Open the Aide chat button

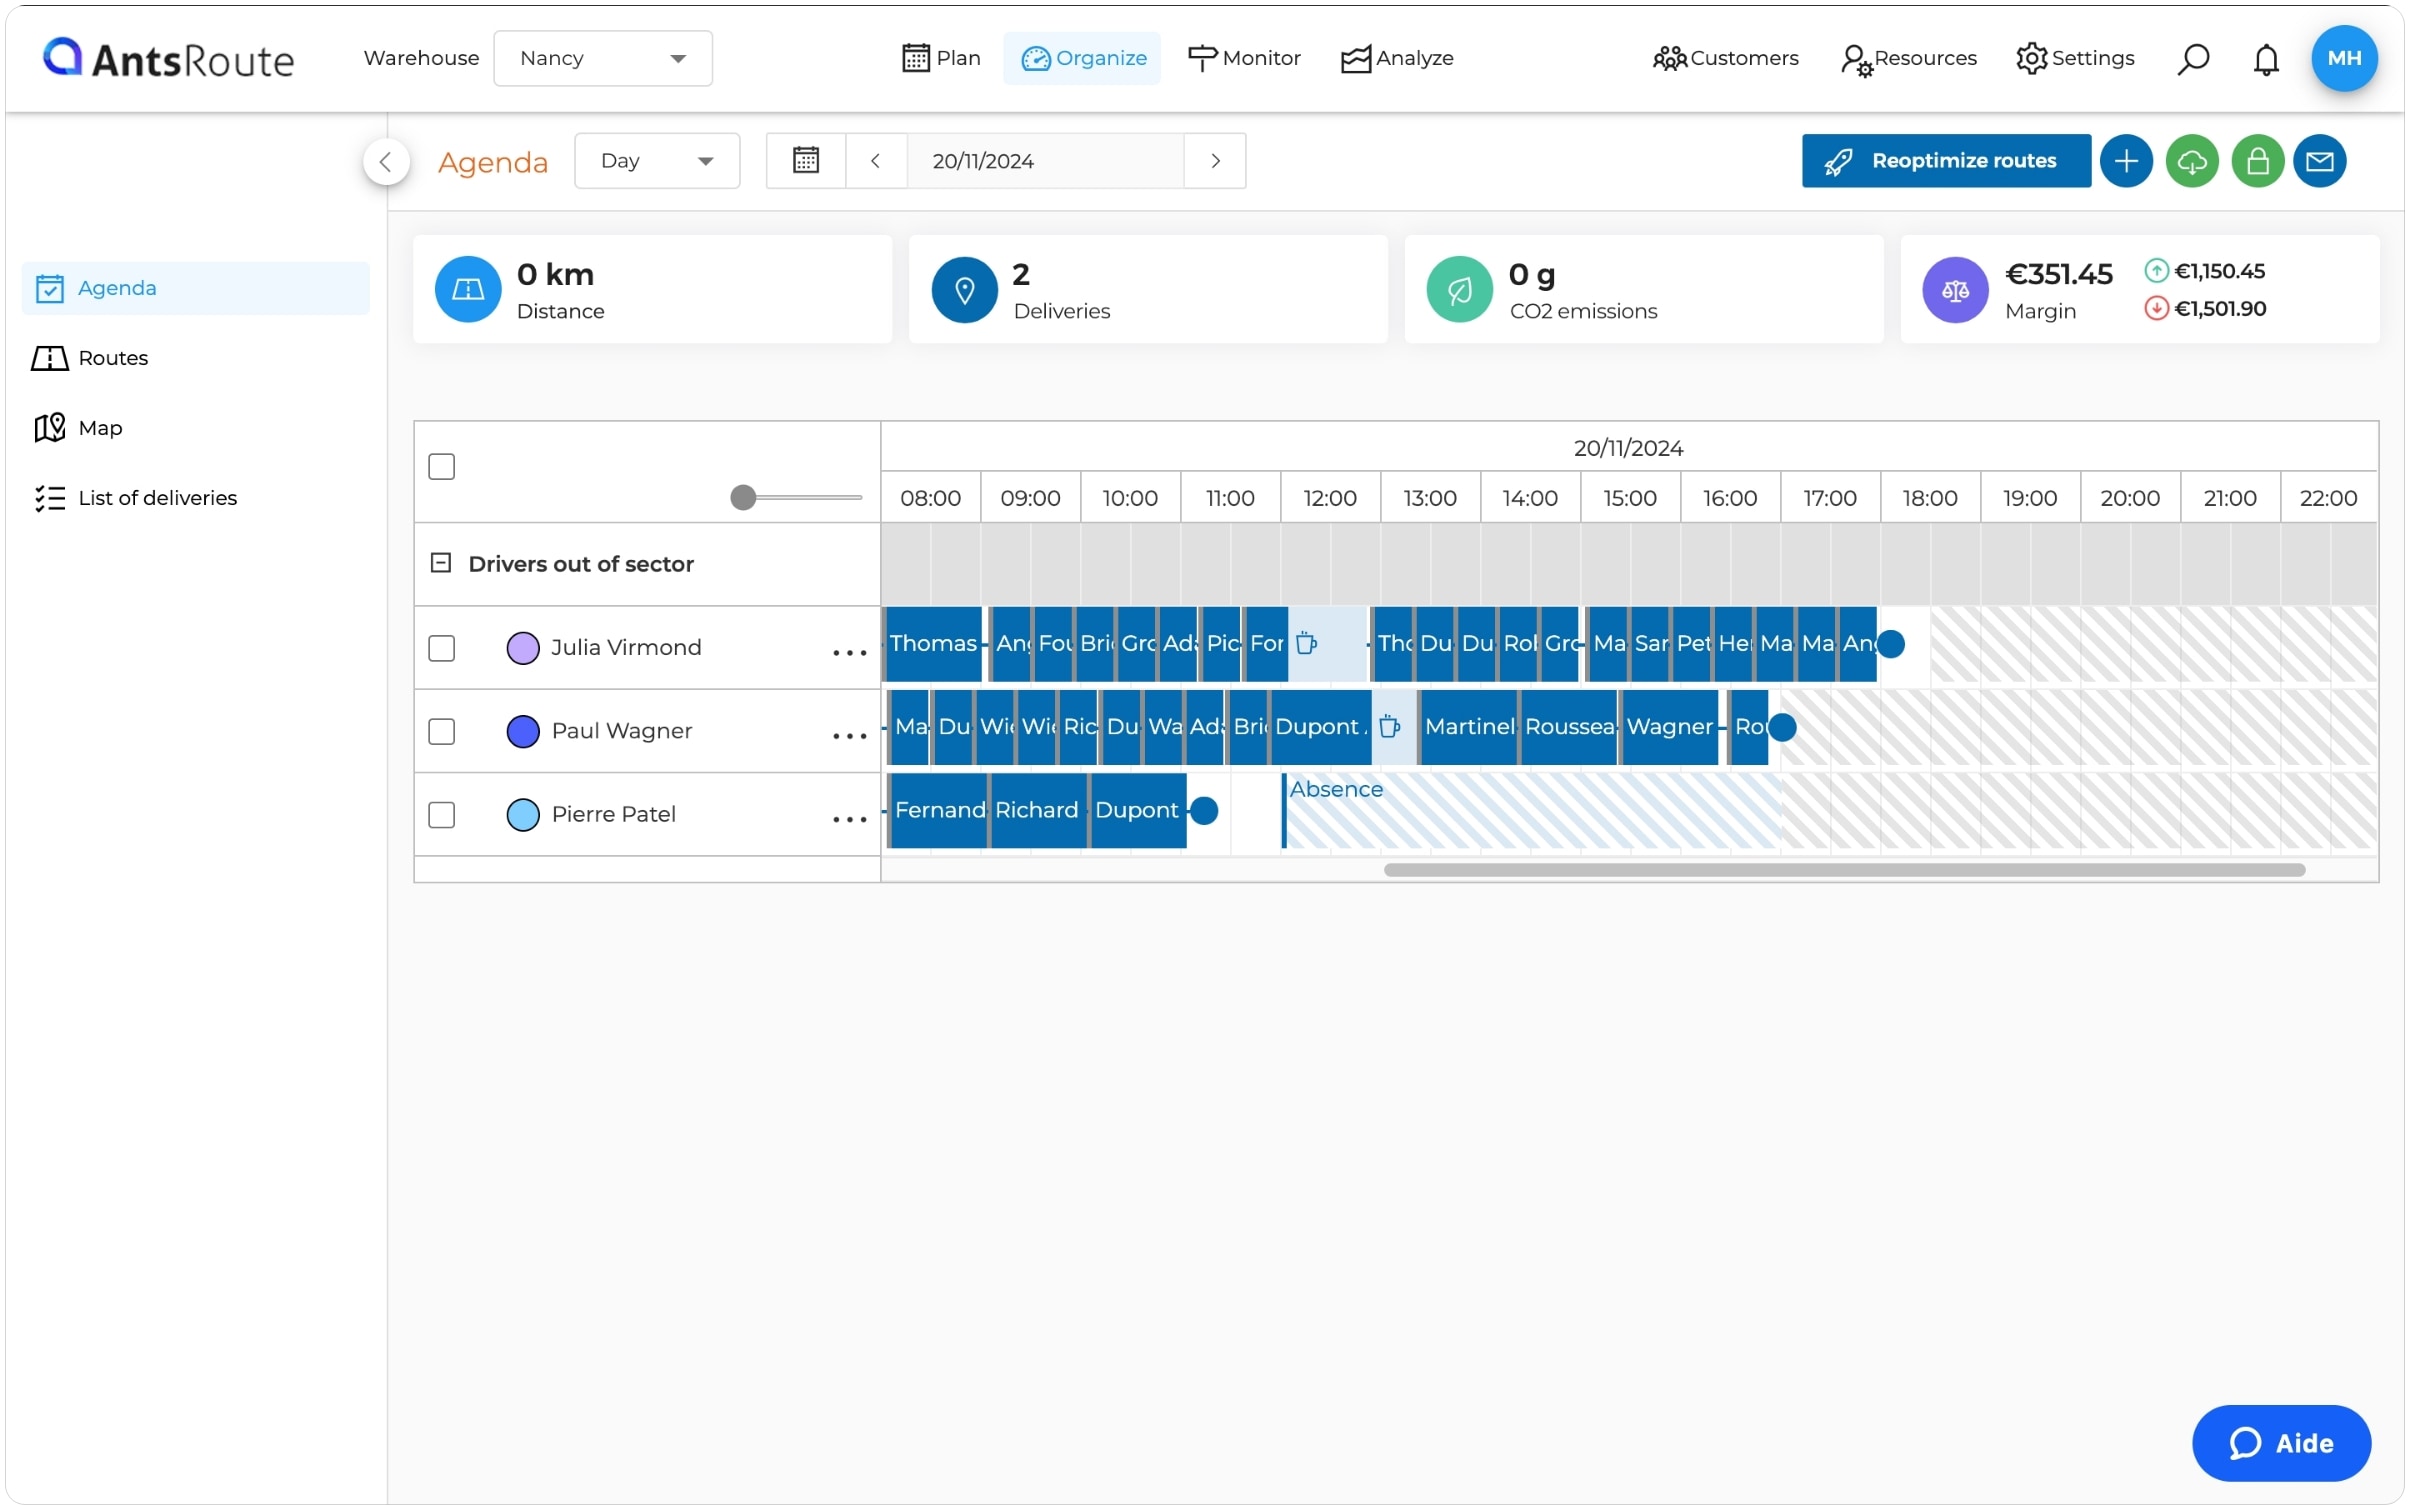click(x=2280, y=1443)
